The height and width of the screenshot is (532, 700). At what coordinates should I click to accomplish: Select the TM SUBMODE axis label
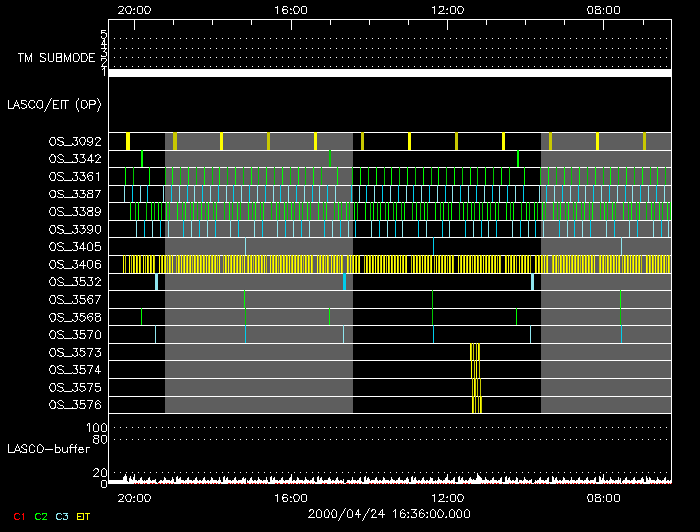[56, 58]
